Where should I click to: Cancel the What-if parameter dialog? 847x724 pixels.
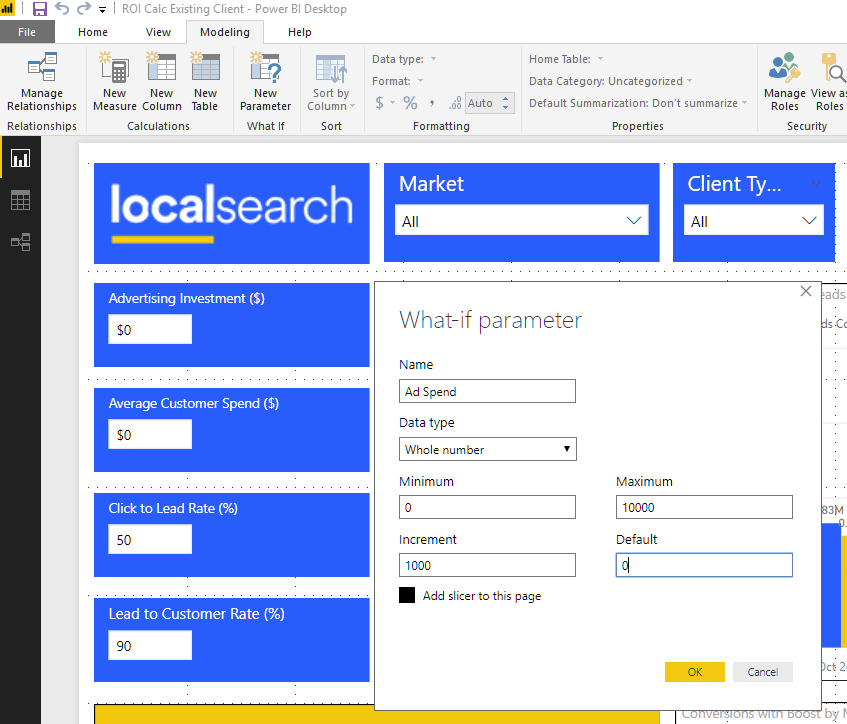coord(763,672)
